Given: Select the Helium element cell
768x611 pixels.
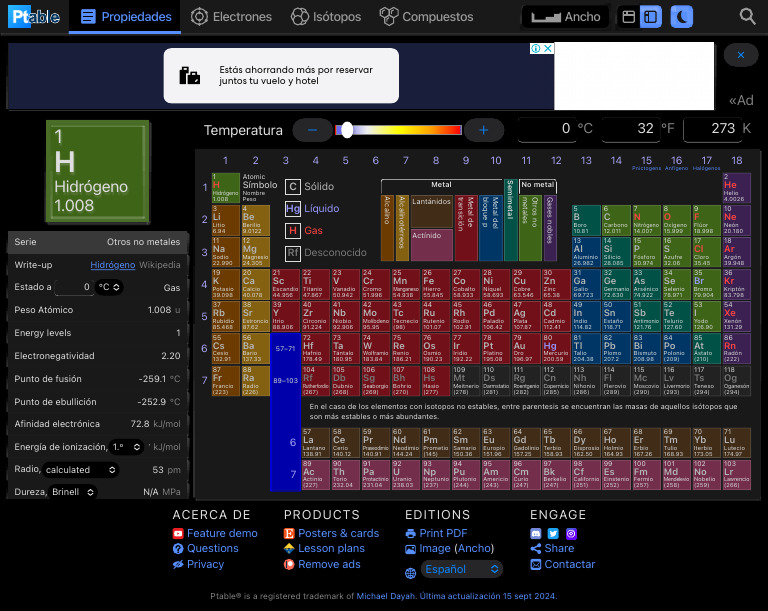Looking at the screenshot, I should coord(737,188).
